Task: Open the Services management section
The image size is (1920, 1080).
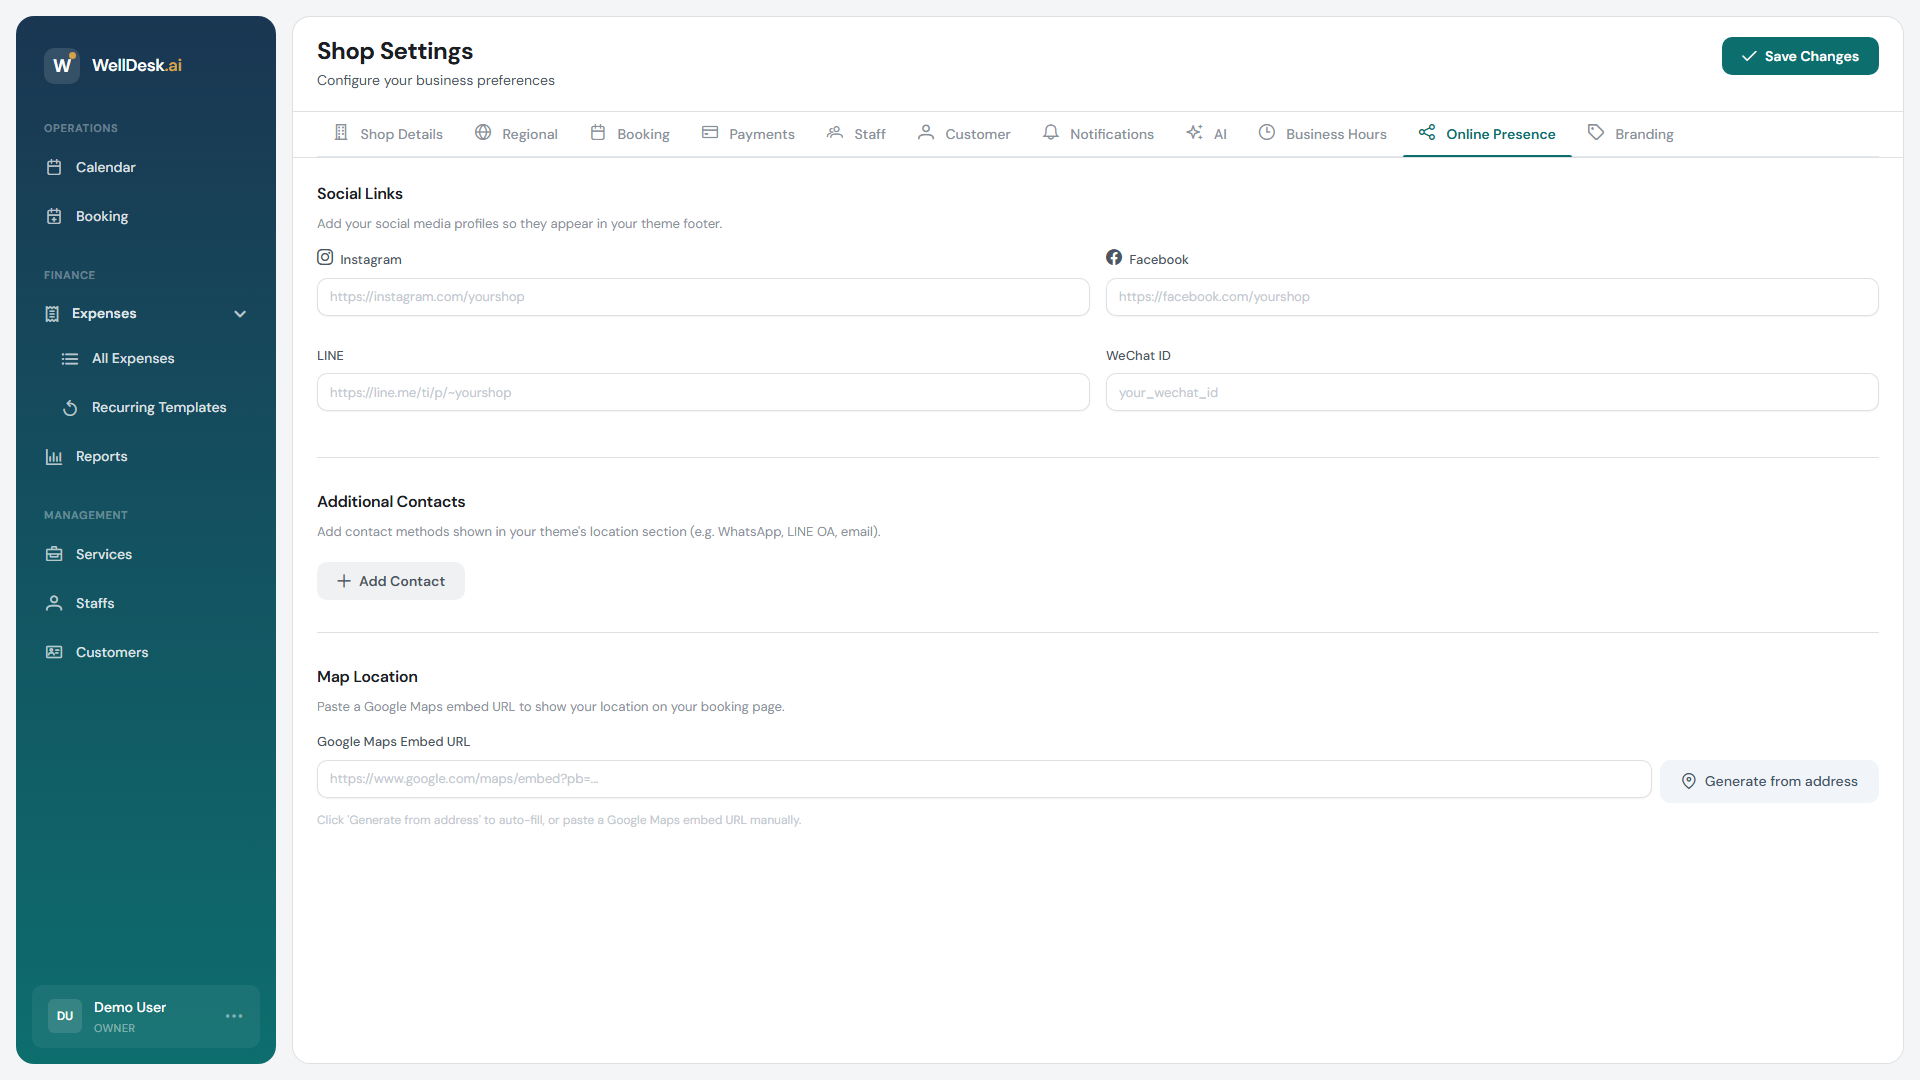Action: [x=104, y=554]
